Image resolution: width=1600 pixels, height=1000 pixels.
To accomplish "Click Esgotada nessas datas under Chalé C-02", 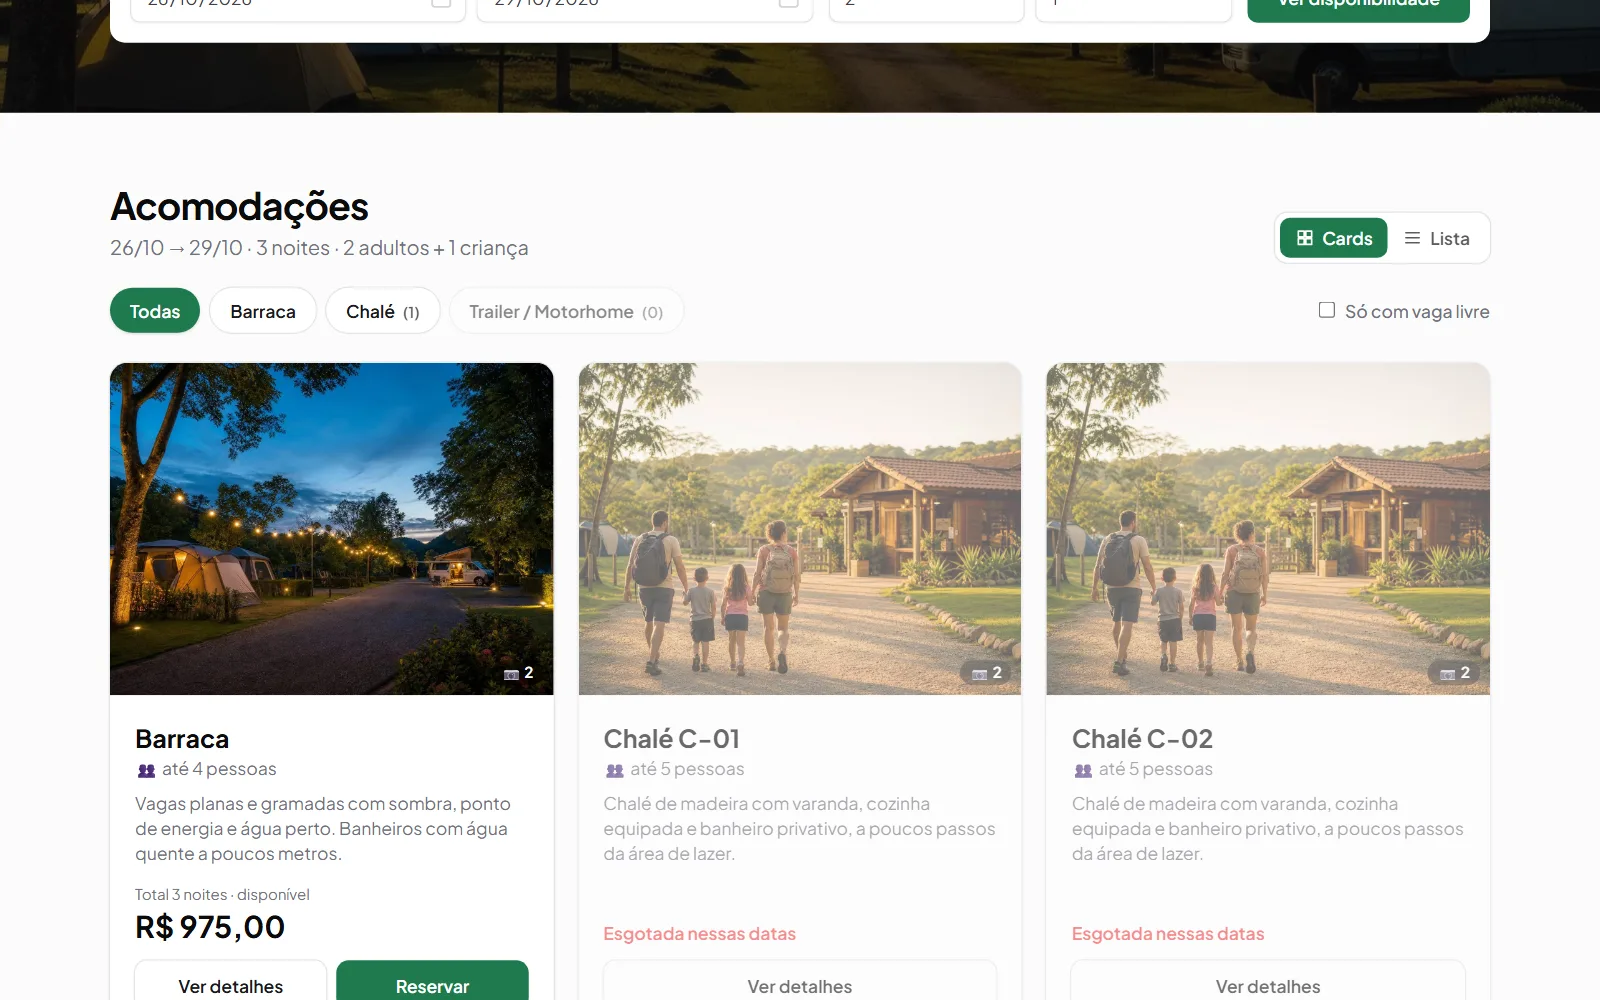I will tap(1168, 934).
